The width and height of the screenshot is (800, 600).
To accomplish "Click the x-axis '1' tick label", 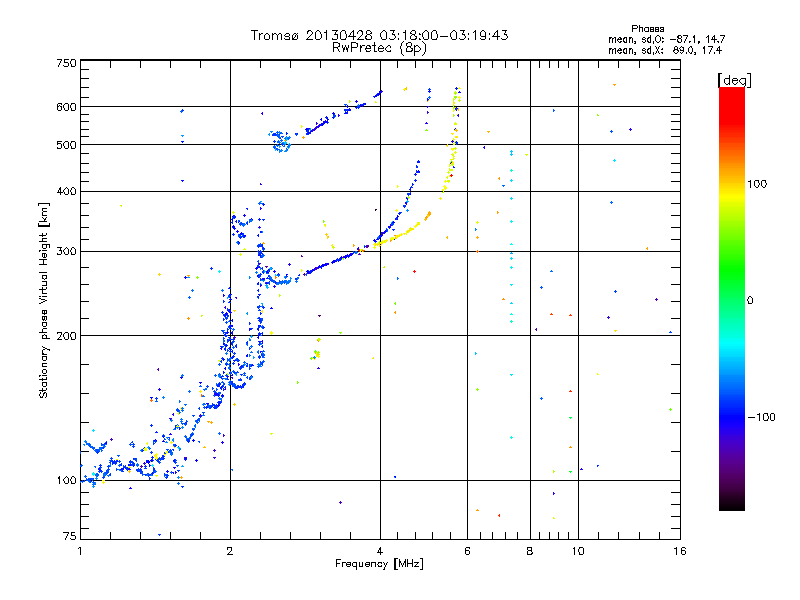I will click(80, 551).
